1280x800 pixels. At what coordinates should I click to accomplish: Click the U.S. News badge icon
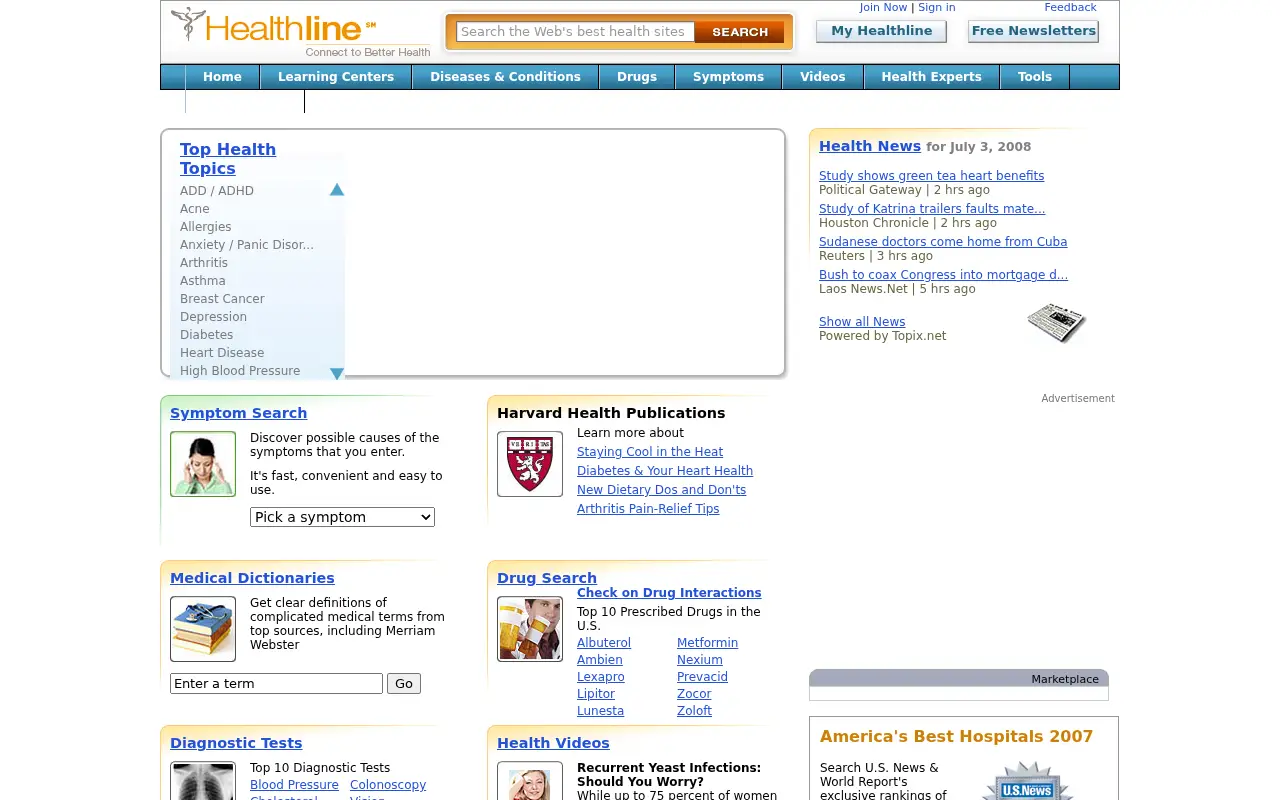click(x=1027, y=781)
